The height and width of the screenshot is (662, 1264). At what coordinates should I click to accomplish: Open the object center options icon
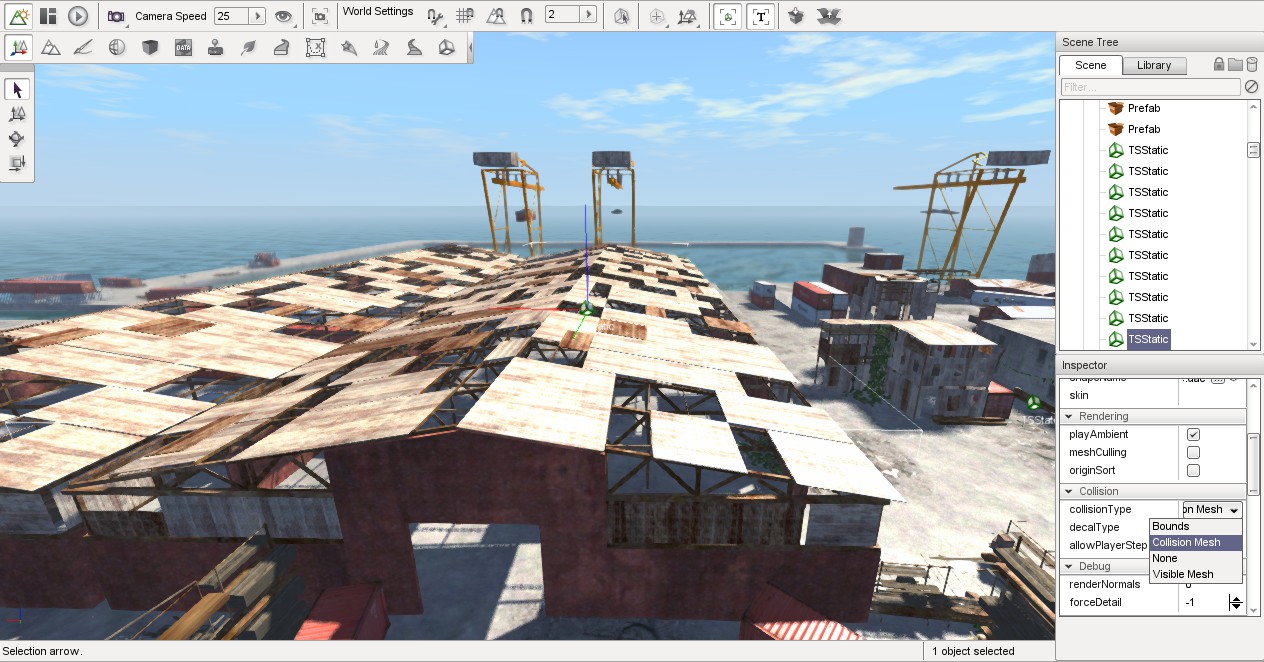coord(656,16)
